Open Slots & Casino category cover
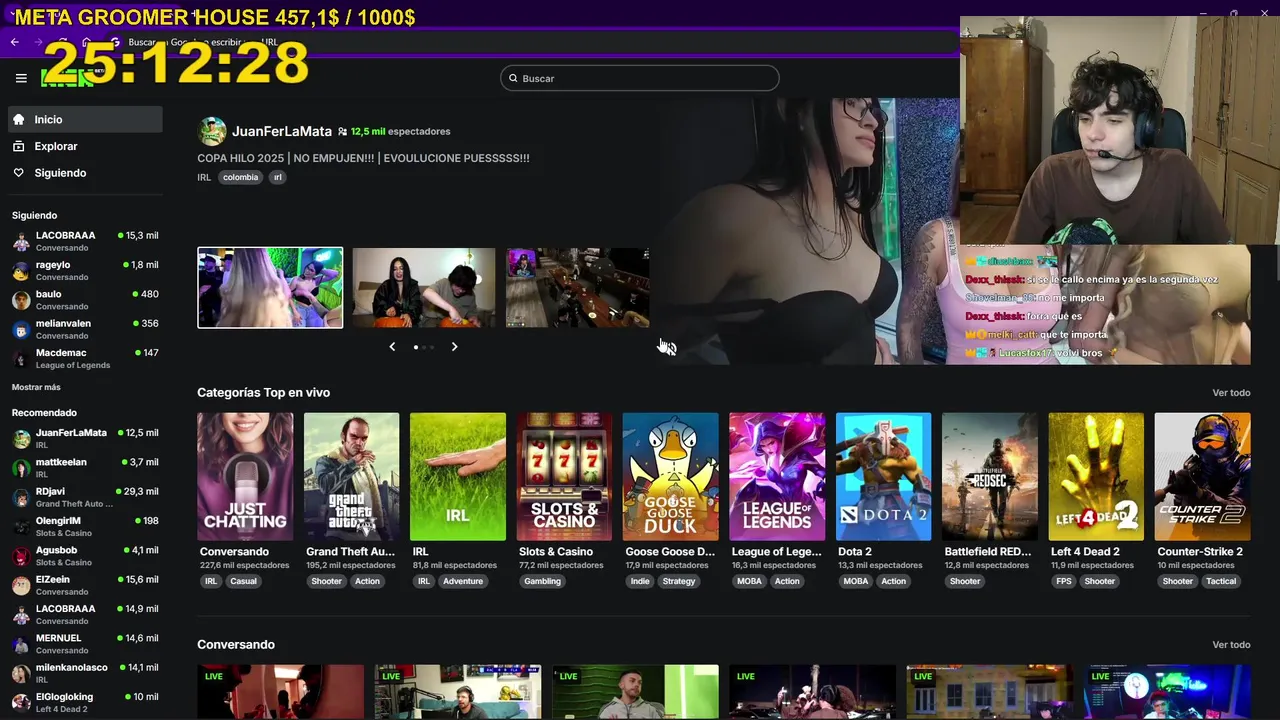Image resolution: width=1280 pixels, height=720 pixels. 564,476
